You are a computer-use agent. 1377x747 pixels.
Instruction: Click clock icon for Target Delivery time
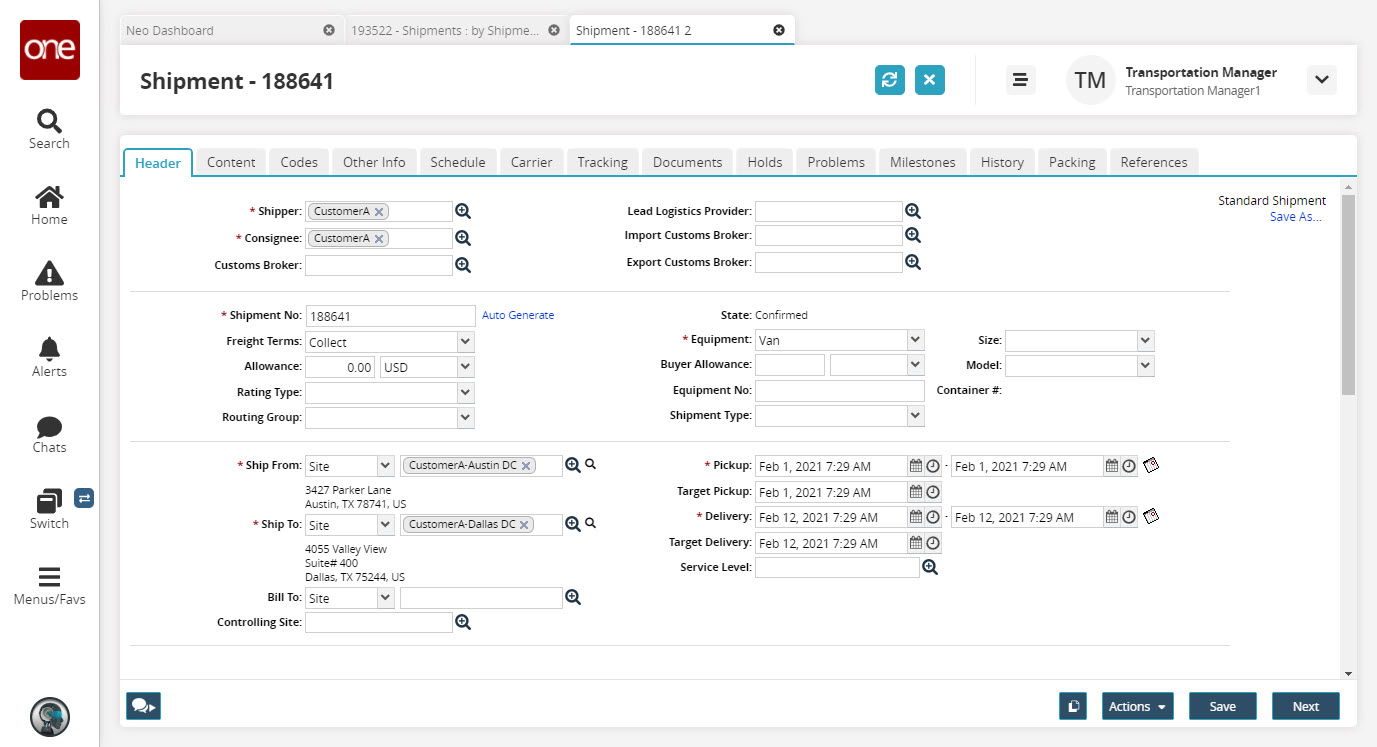(933, 543)
